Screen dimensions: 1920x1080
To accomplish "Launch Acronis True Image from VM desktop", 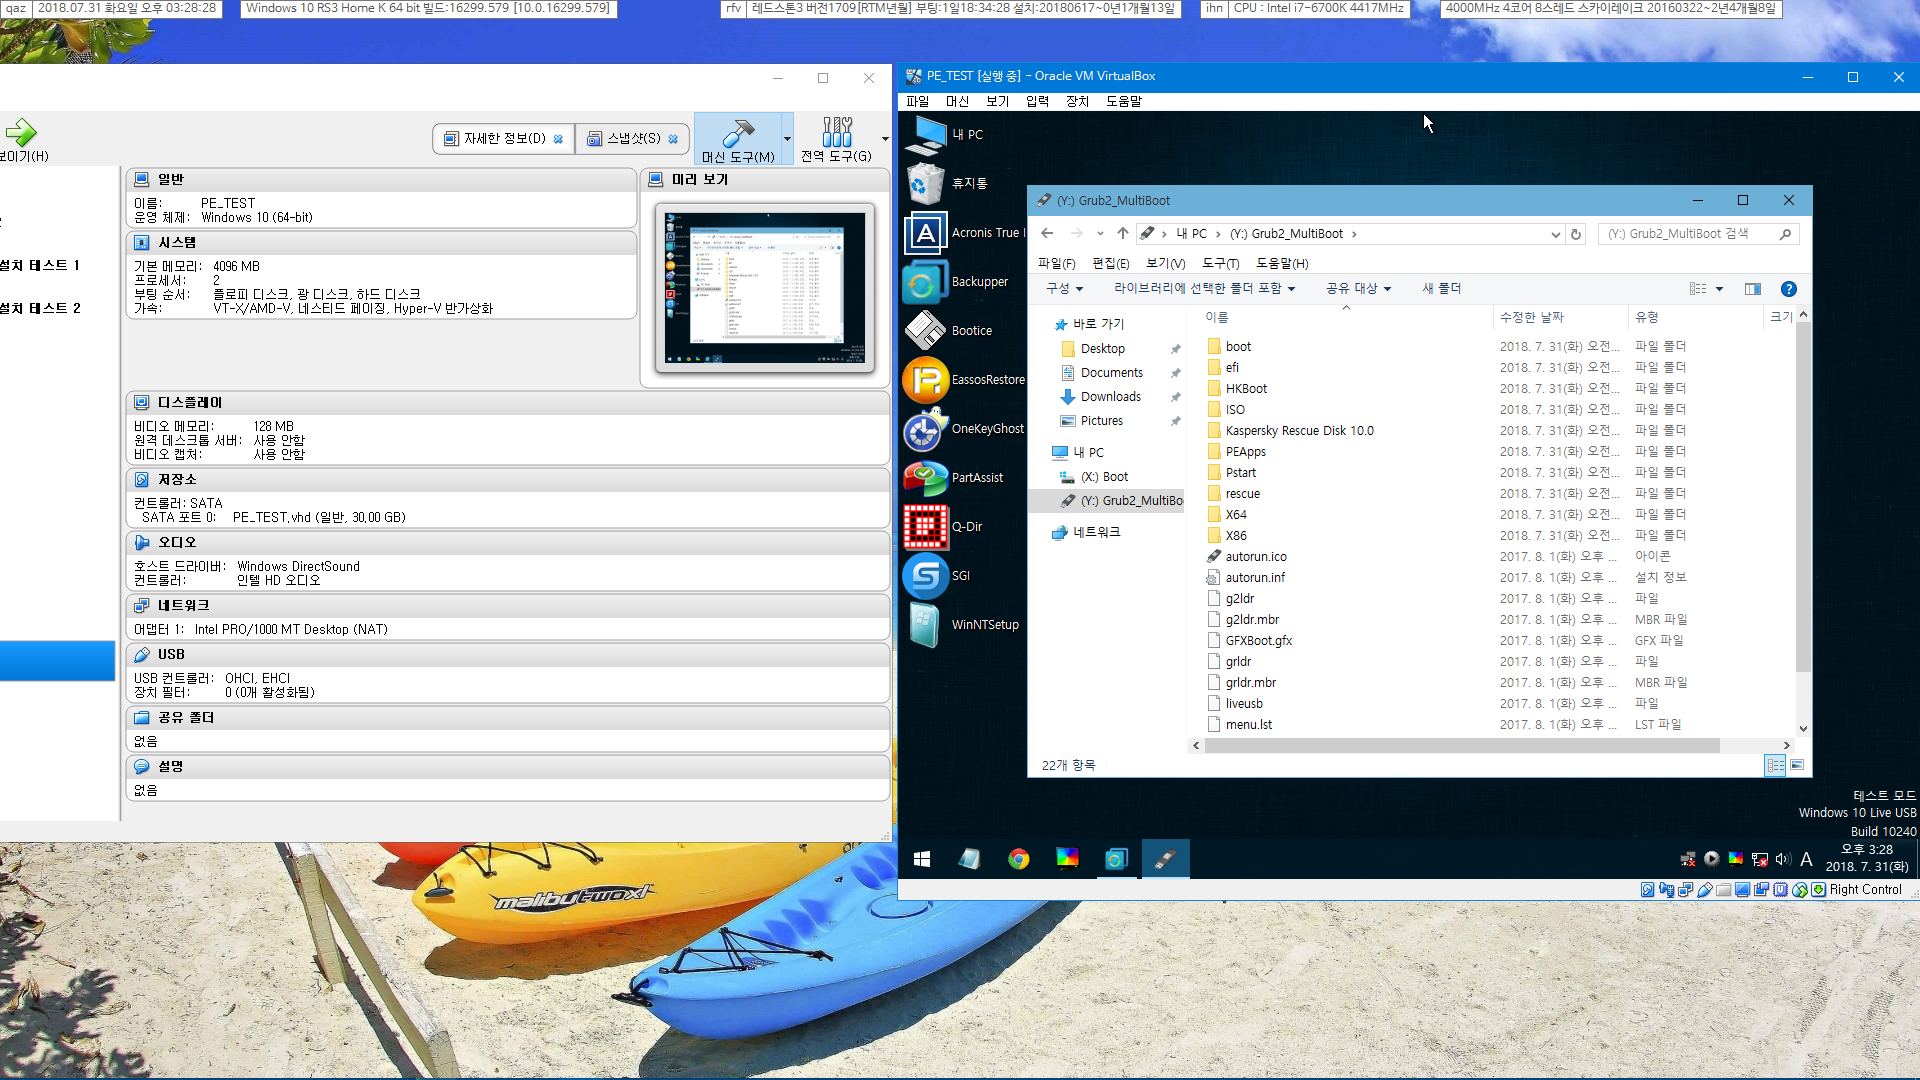I will pyautogui.click(x=926, y=233).
